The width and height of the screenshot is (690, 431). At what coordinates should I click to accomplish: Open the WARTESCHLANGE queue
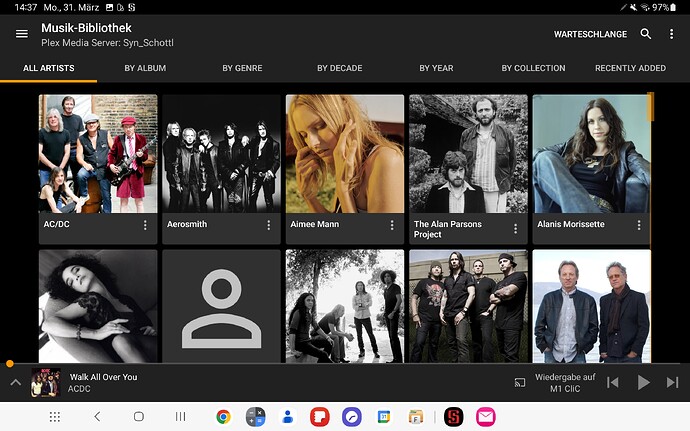click(x=590, y=34)
